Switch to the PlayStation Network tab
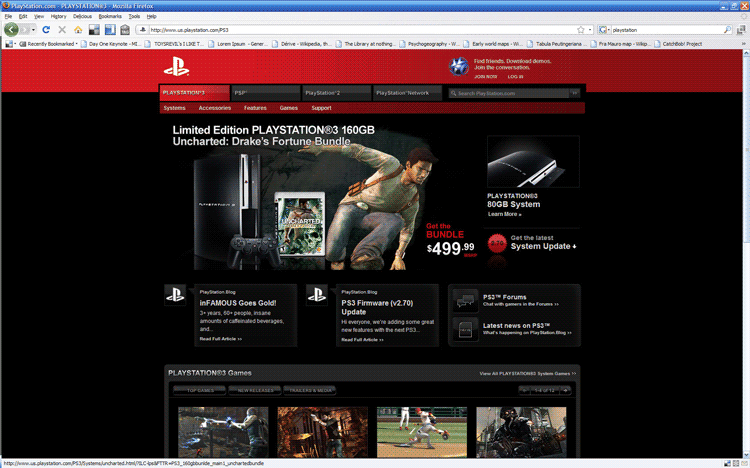Viewport: 750px width, 468px height. pos(408,93)
